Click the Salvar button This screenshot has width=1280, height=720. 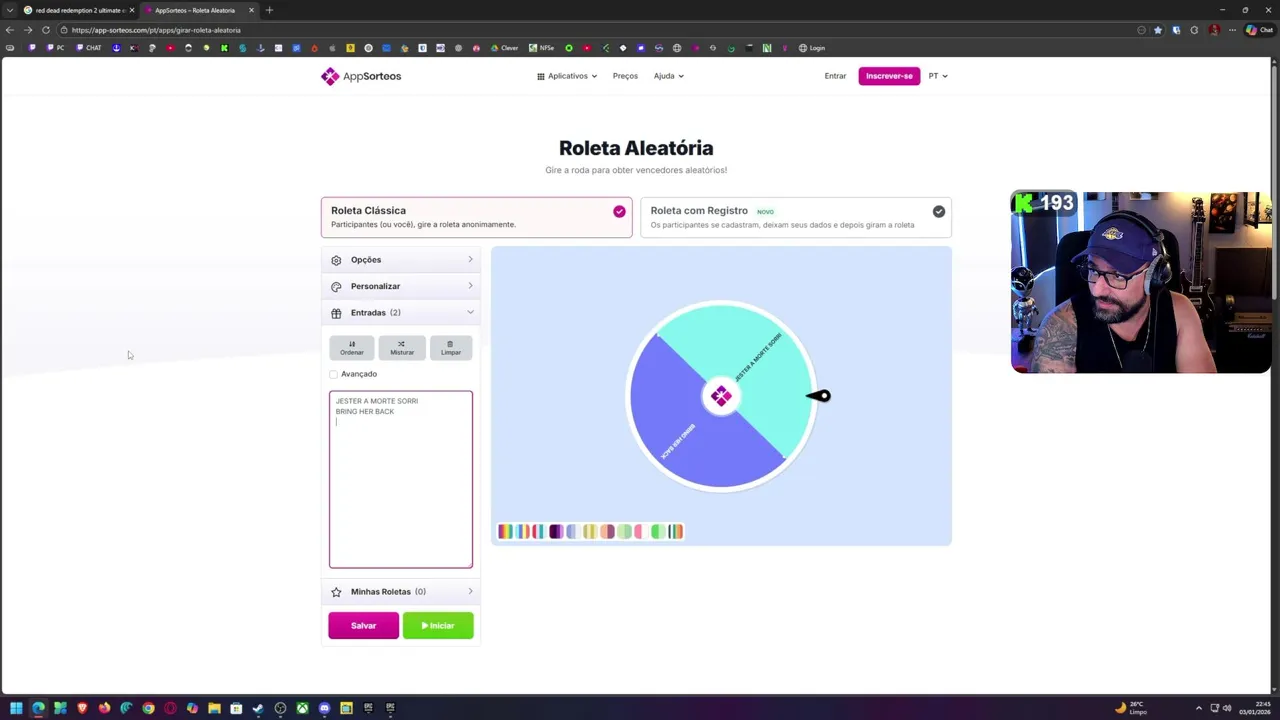click(x=363, y=625)
